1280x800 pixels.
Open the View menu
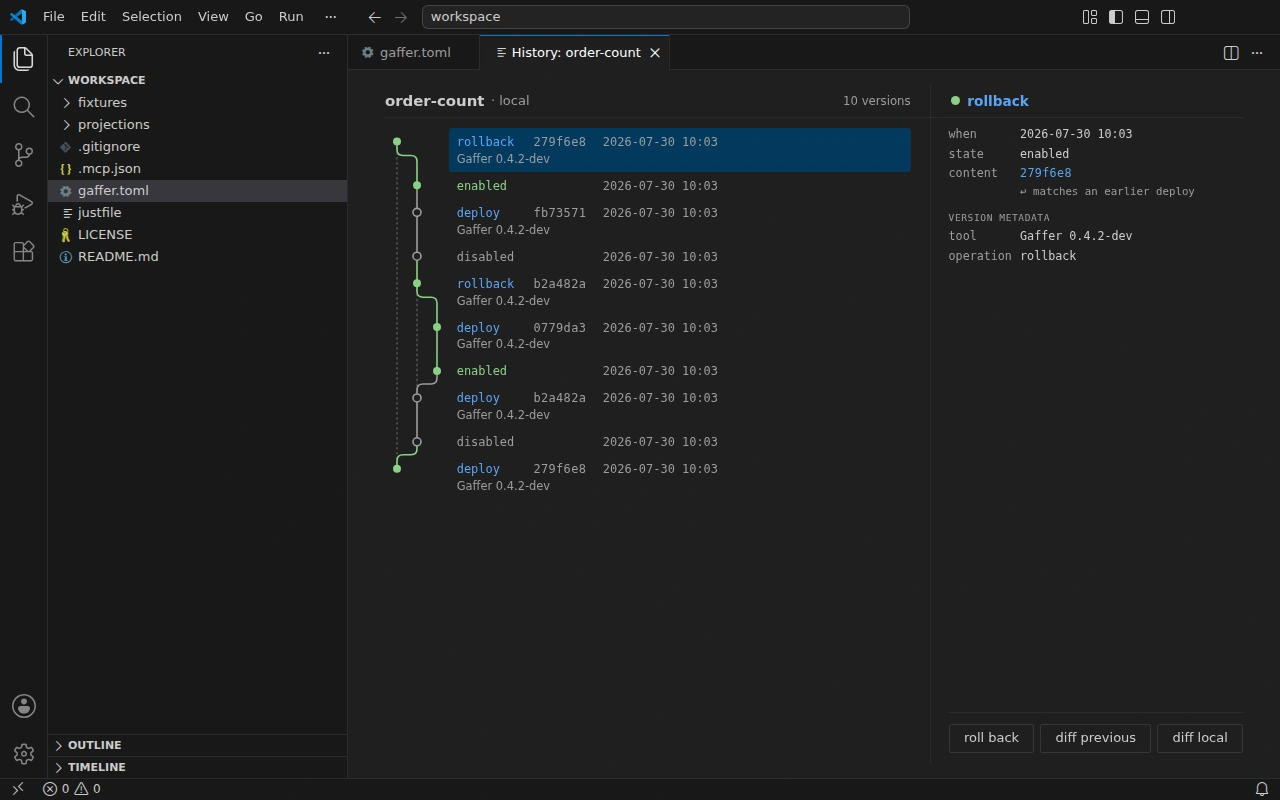(x=213, y=17)
